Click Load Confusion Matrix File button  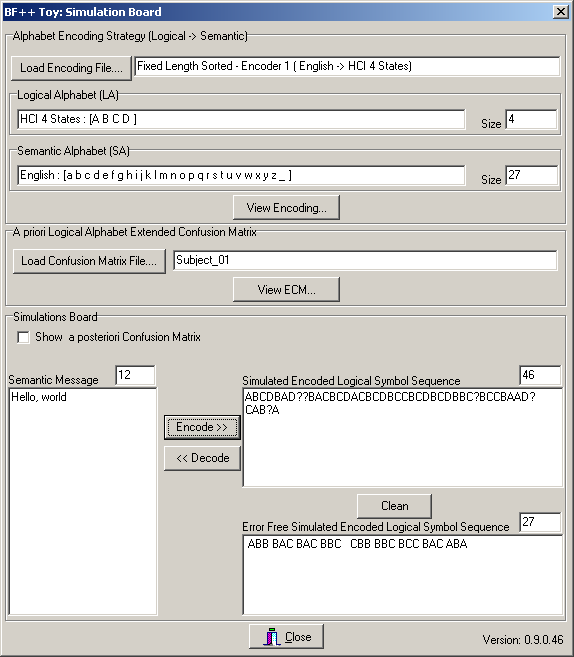pos(89,261)
